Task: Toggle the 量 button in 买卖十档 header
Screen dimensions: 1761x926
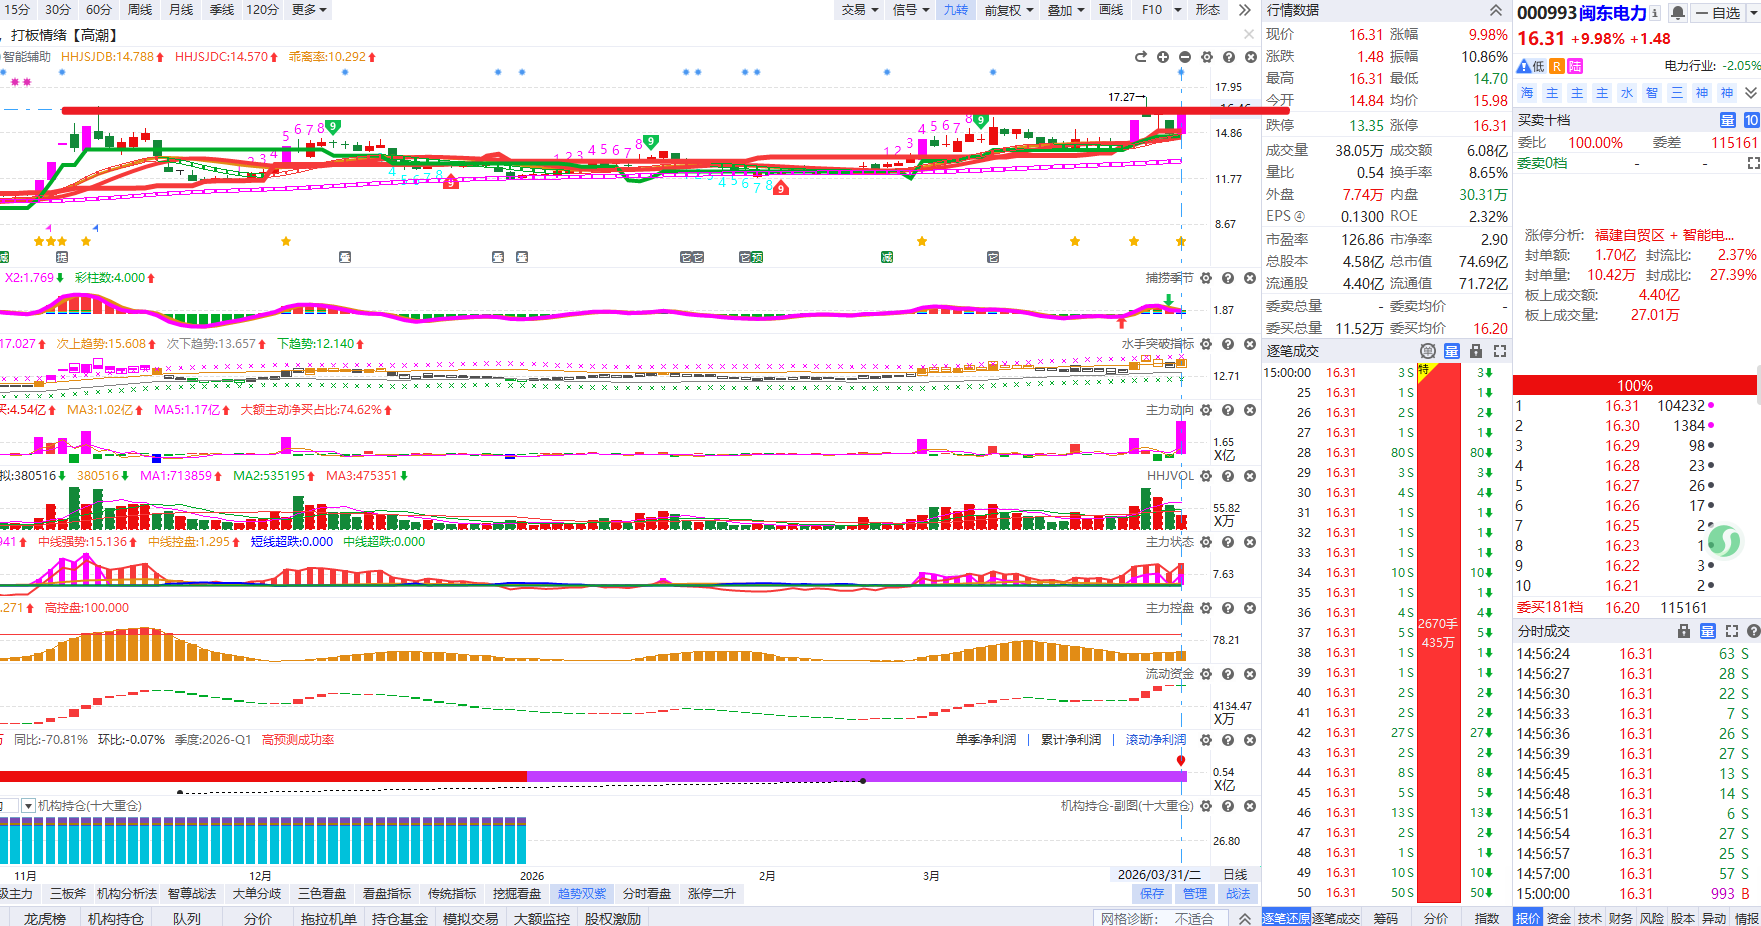Action: click(1727, 120)
